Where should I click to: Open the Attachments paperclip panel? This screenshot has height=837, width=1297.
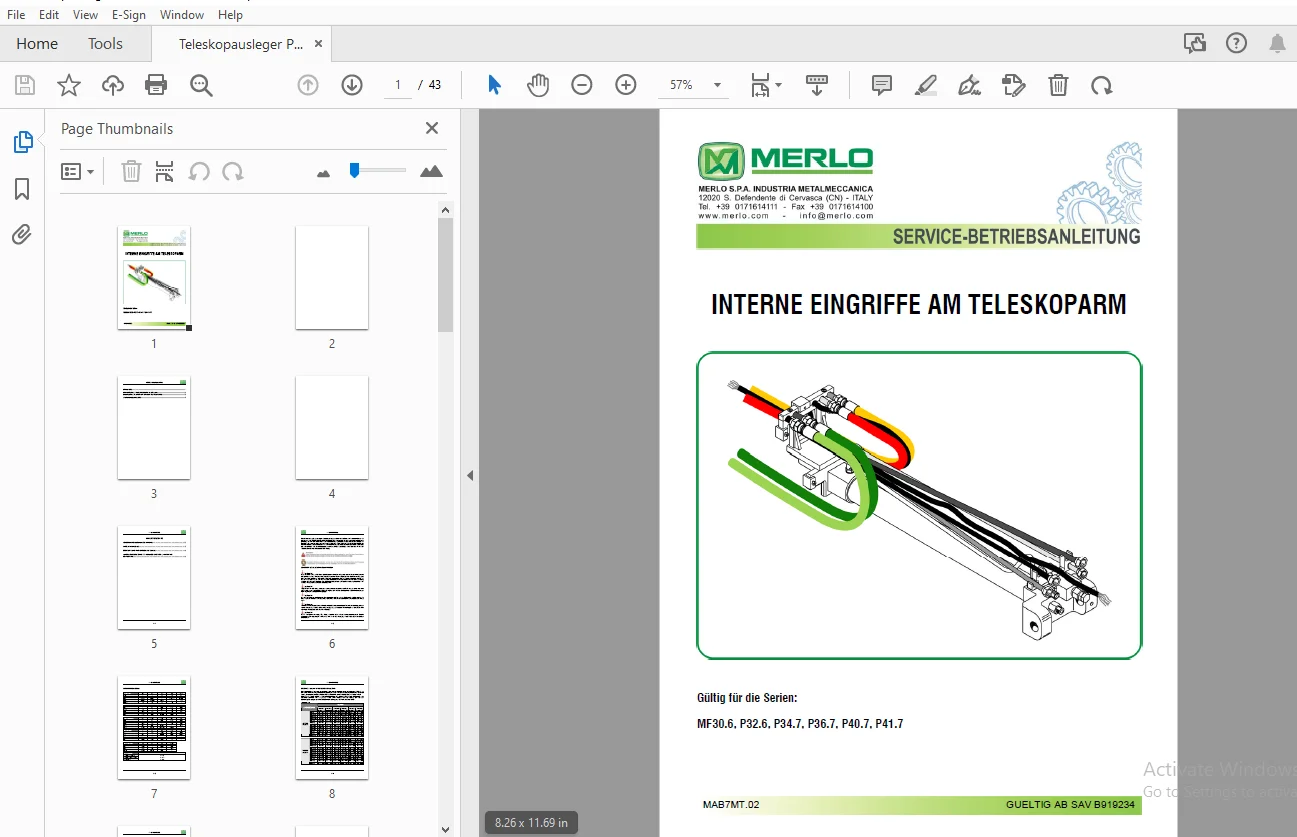[x=22, y=235]
